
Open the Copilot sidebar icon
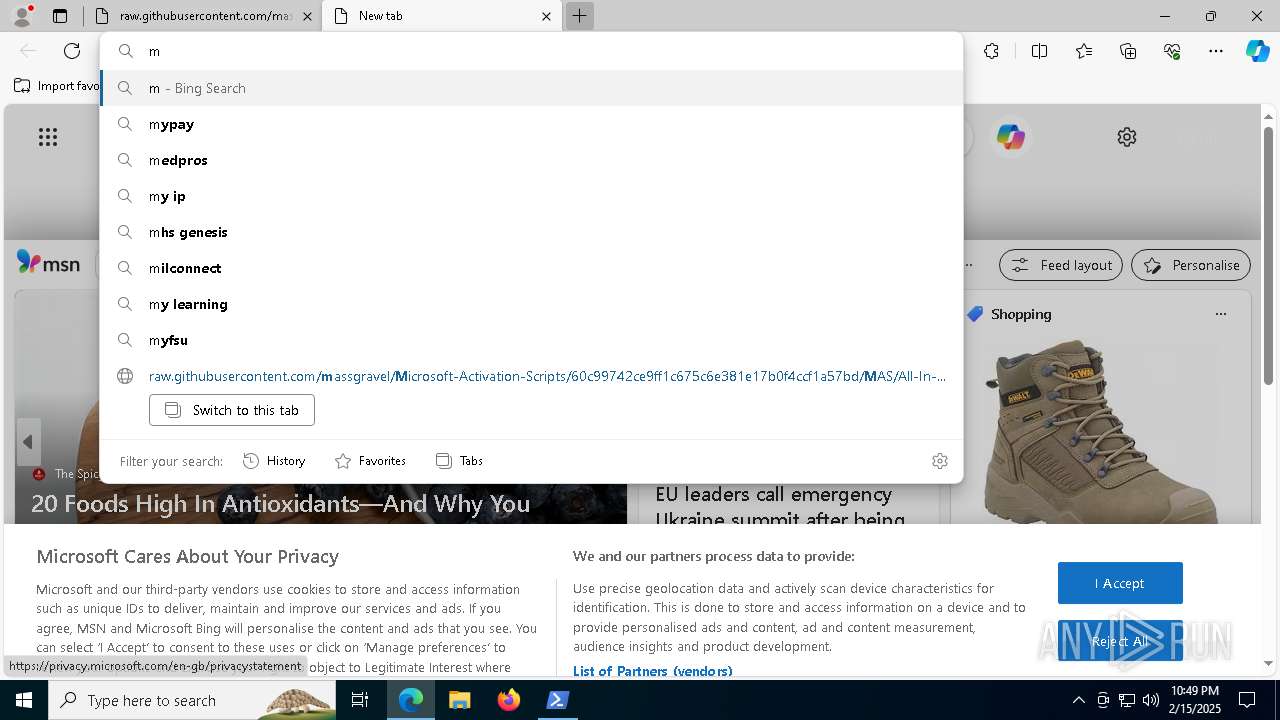(x=1257, y=51)
